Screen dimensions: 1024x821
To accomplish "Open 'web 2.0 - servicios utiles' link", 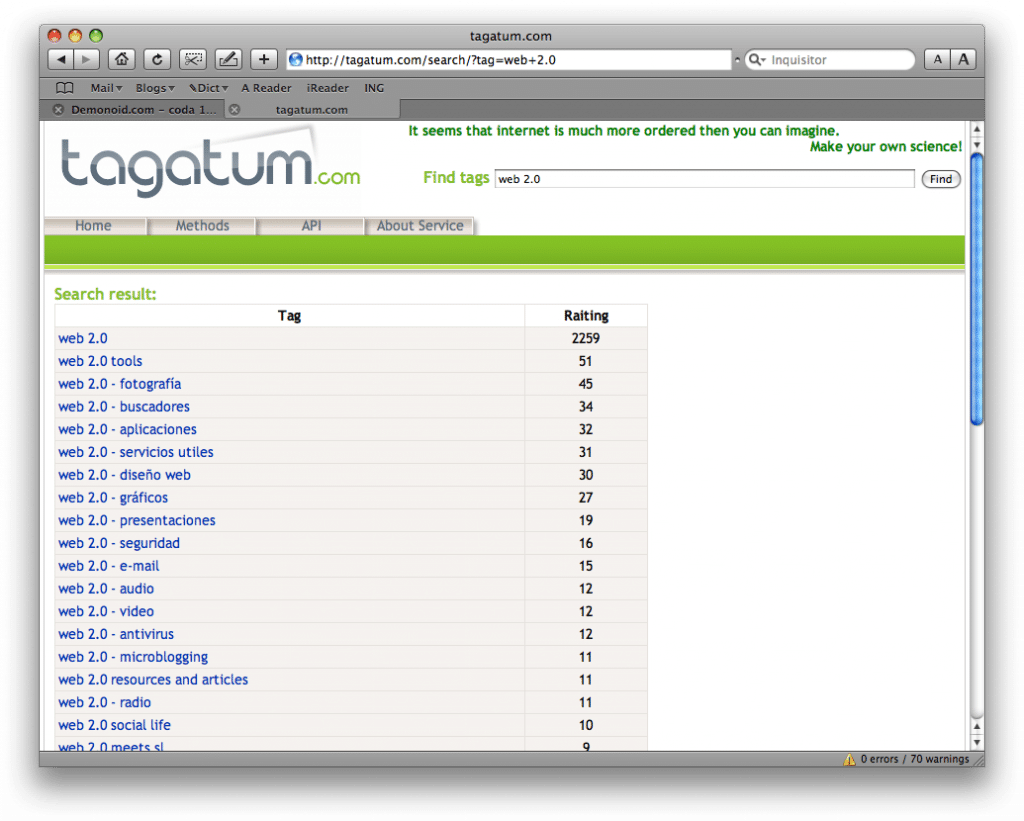I will point(136,452).
